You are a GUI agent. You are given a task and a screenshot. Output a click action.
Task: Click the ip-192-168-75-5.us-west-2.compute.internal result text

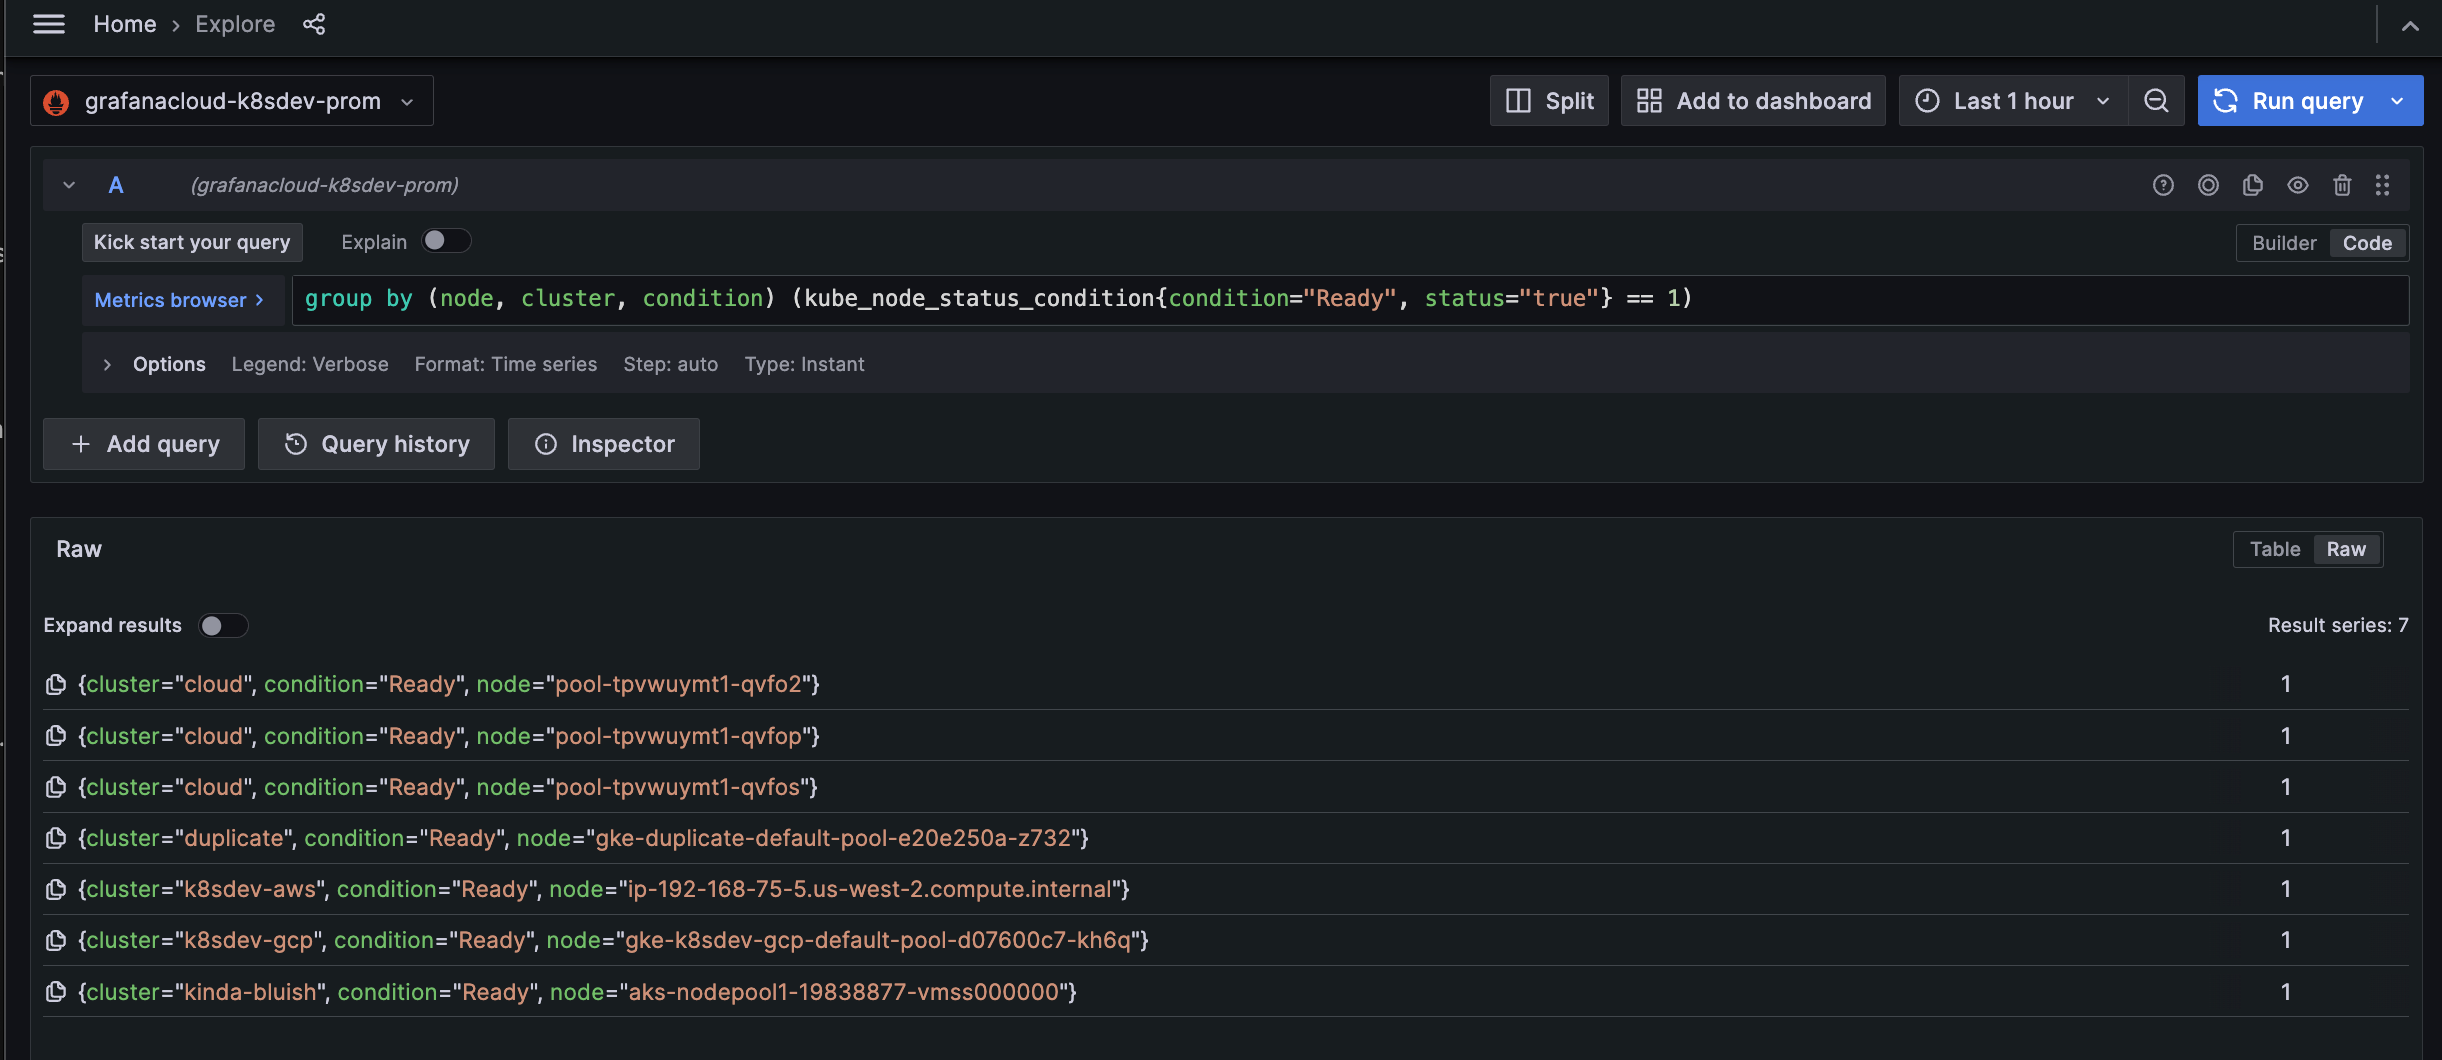pos(869,889)
